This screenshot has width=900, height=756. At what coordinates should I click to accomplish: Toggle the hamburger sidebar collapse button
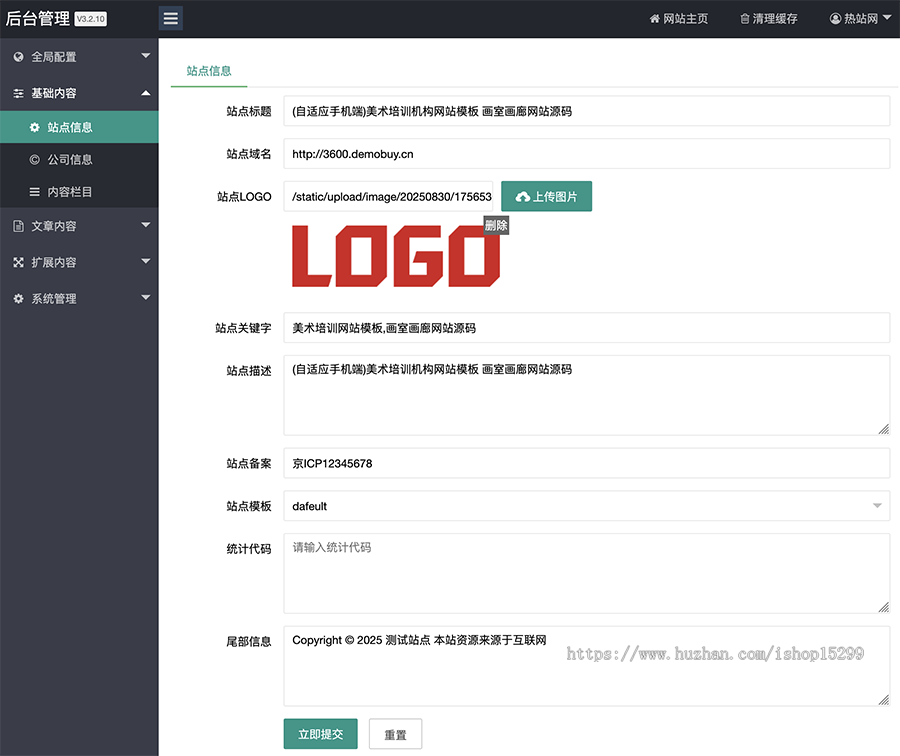pos(170,18)
